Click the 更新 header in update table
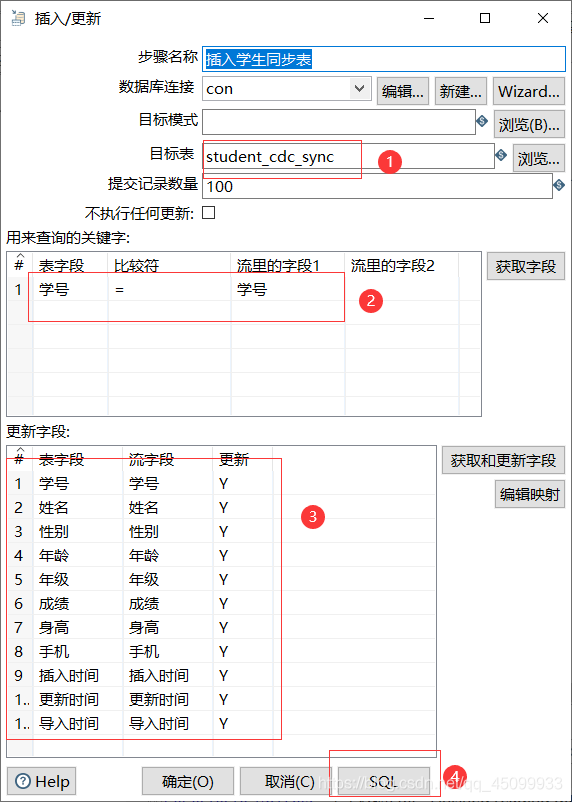 243,459
